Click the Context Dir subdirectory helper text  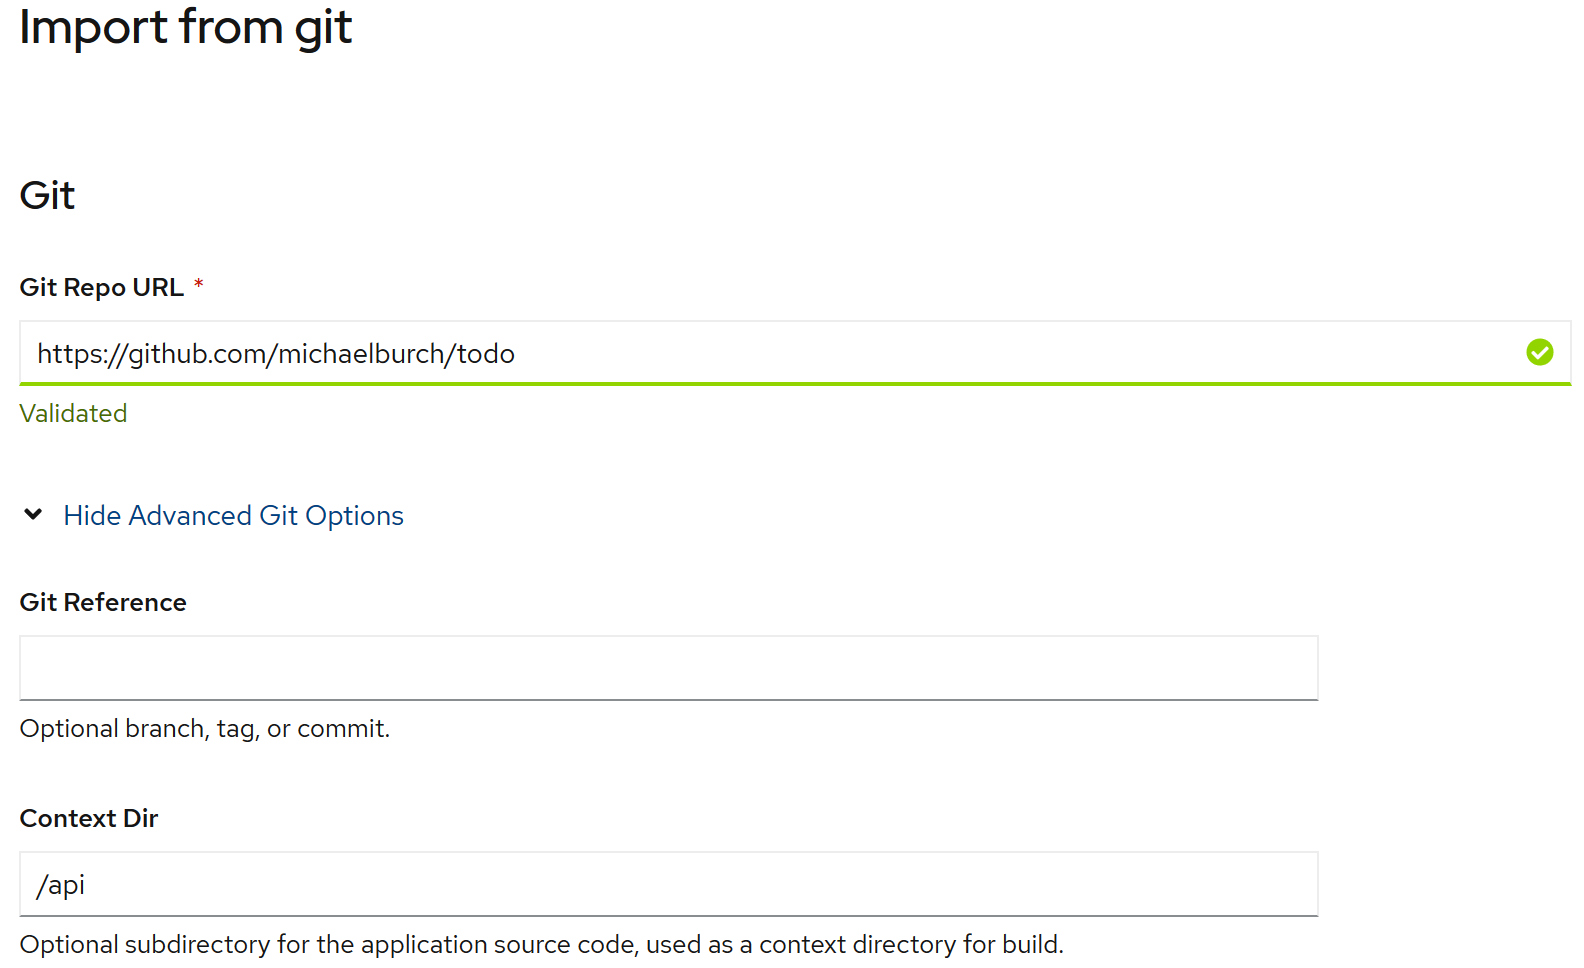coord(542,945)
